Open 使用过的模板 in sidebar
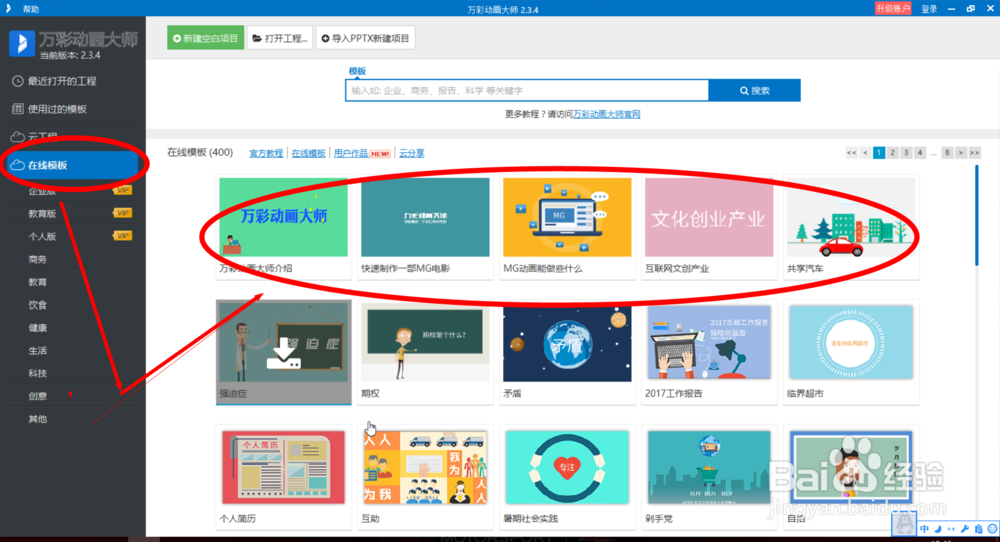Image resolution: width=1000 pixels, height=542 pixels. (x=57, y=109)
